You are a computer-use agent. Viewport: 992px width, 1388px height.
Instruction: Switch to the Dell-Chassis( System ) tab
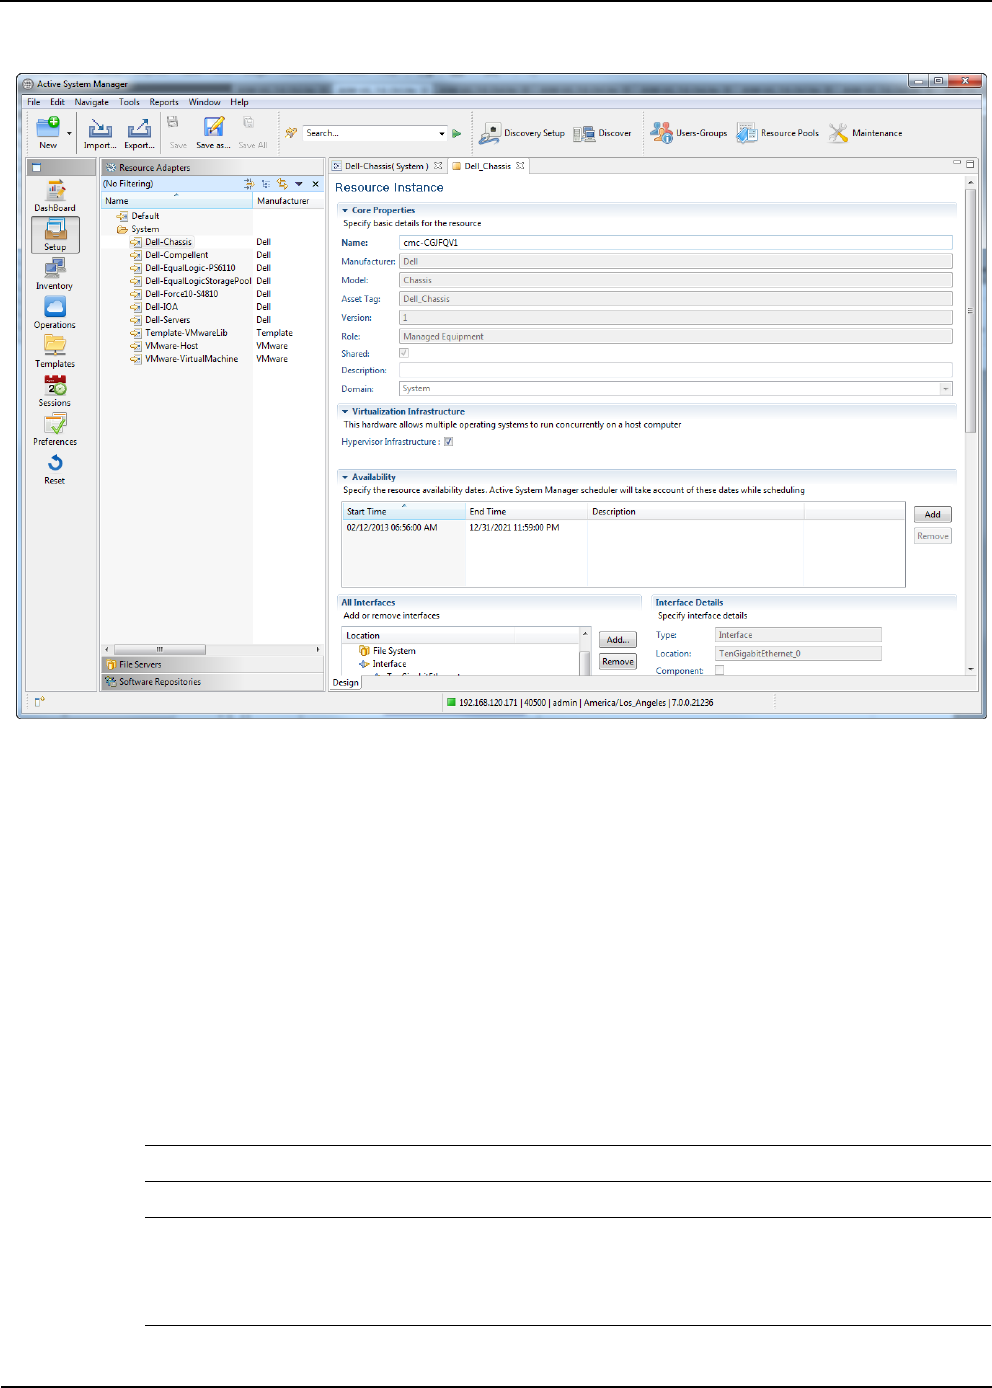(386, 166)
